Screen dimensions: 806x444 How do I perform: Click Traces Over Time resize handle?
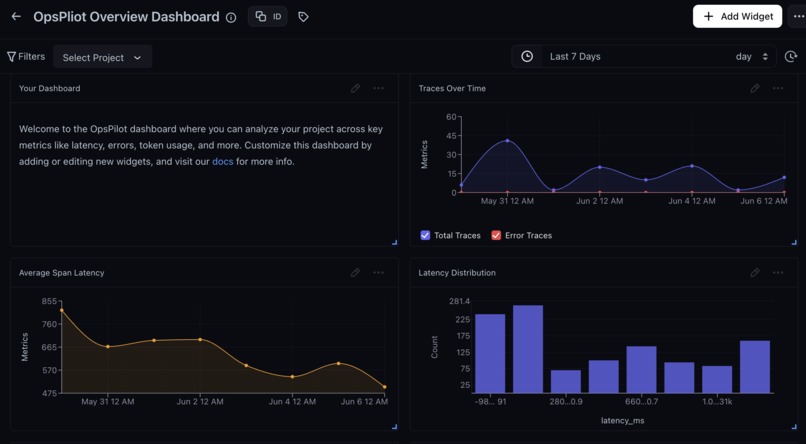[794, 242]
